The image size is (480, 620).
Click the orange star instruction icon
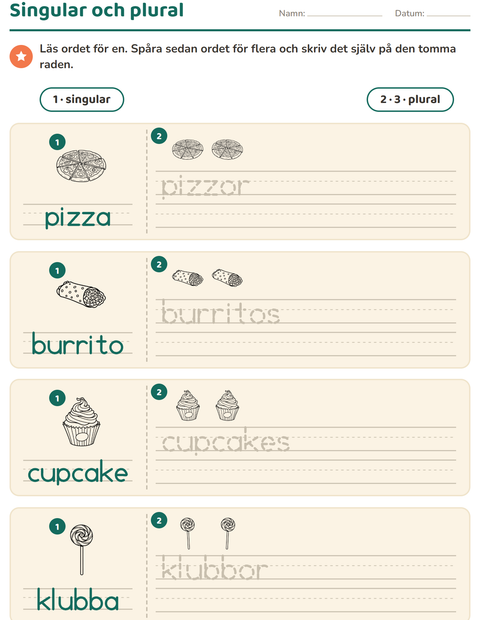click(21, 57)
